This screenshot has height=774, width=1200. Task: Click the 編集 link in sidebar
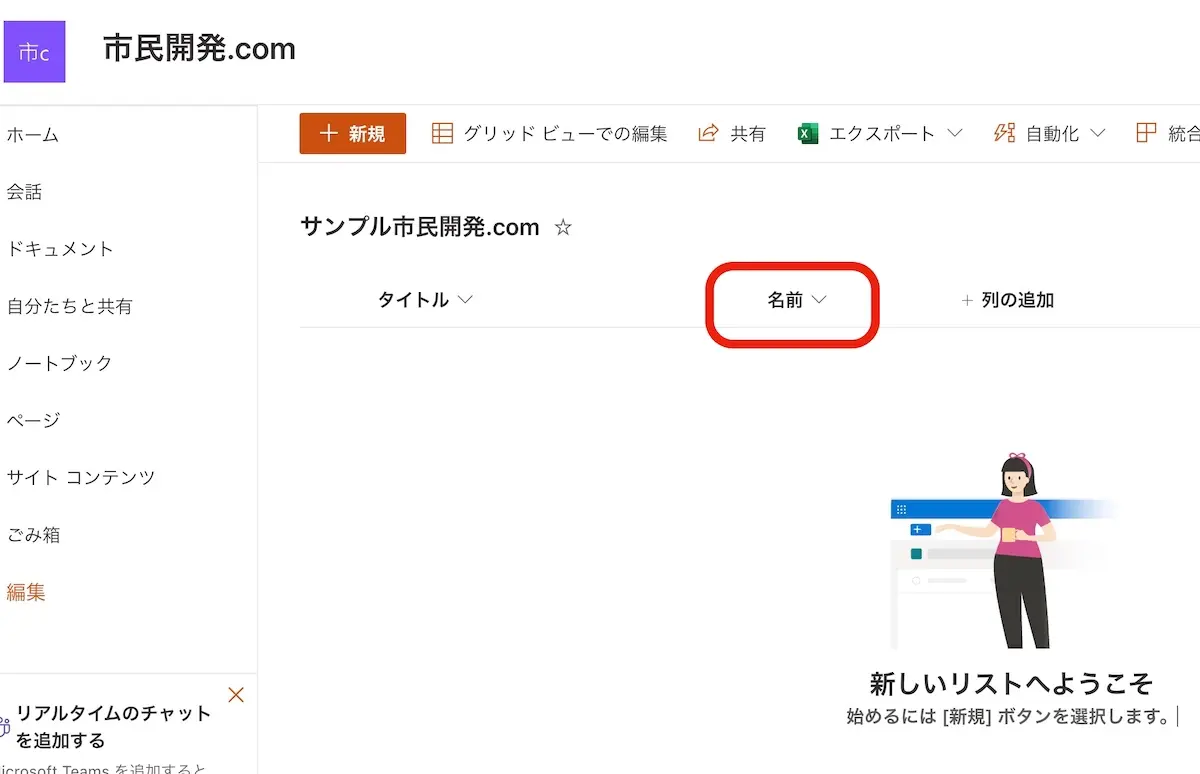[x=26, y=592]
